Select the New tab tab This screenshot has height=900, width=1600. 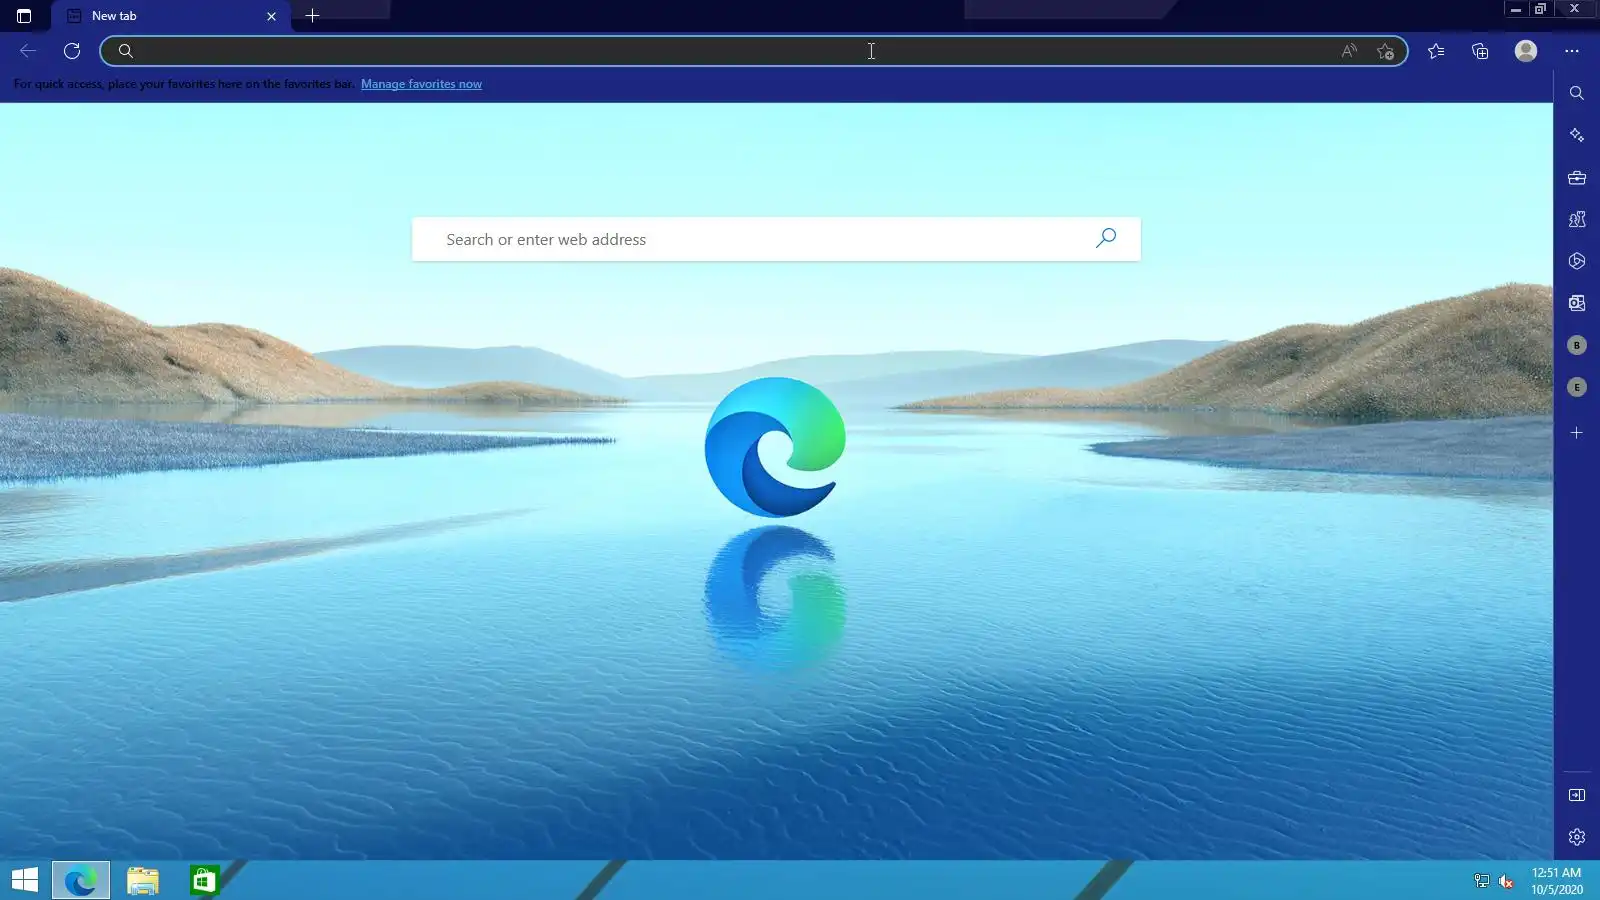pyautogui.click(x=171, y=16)
